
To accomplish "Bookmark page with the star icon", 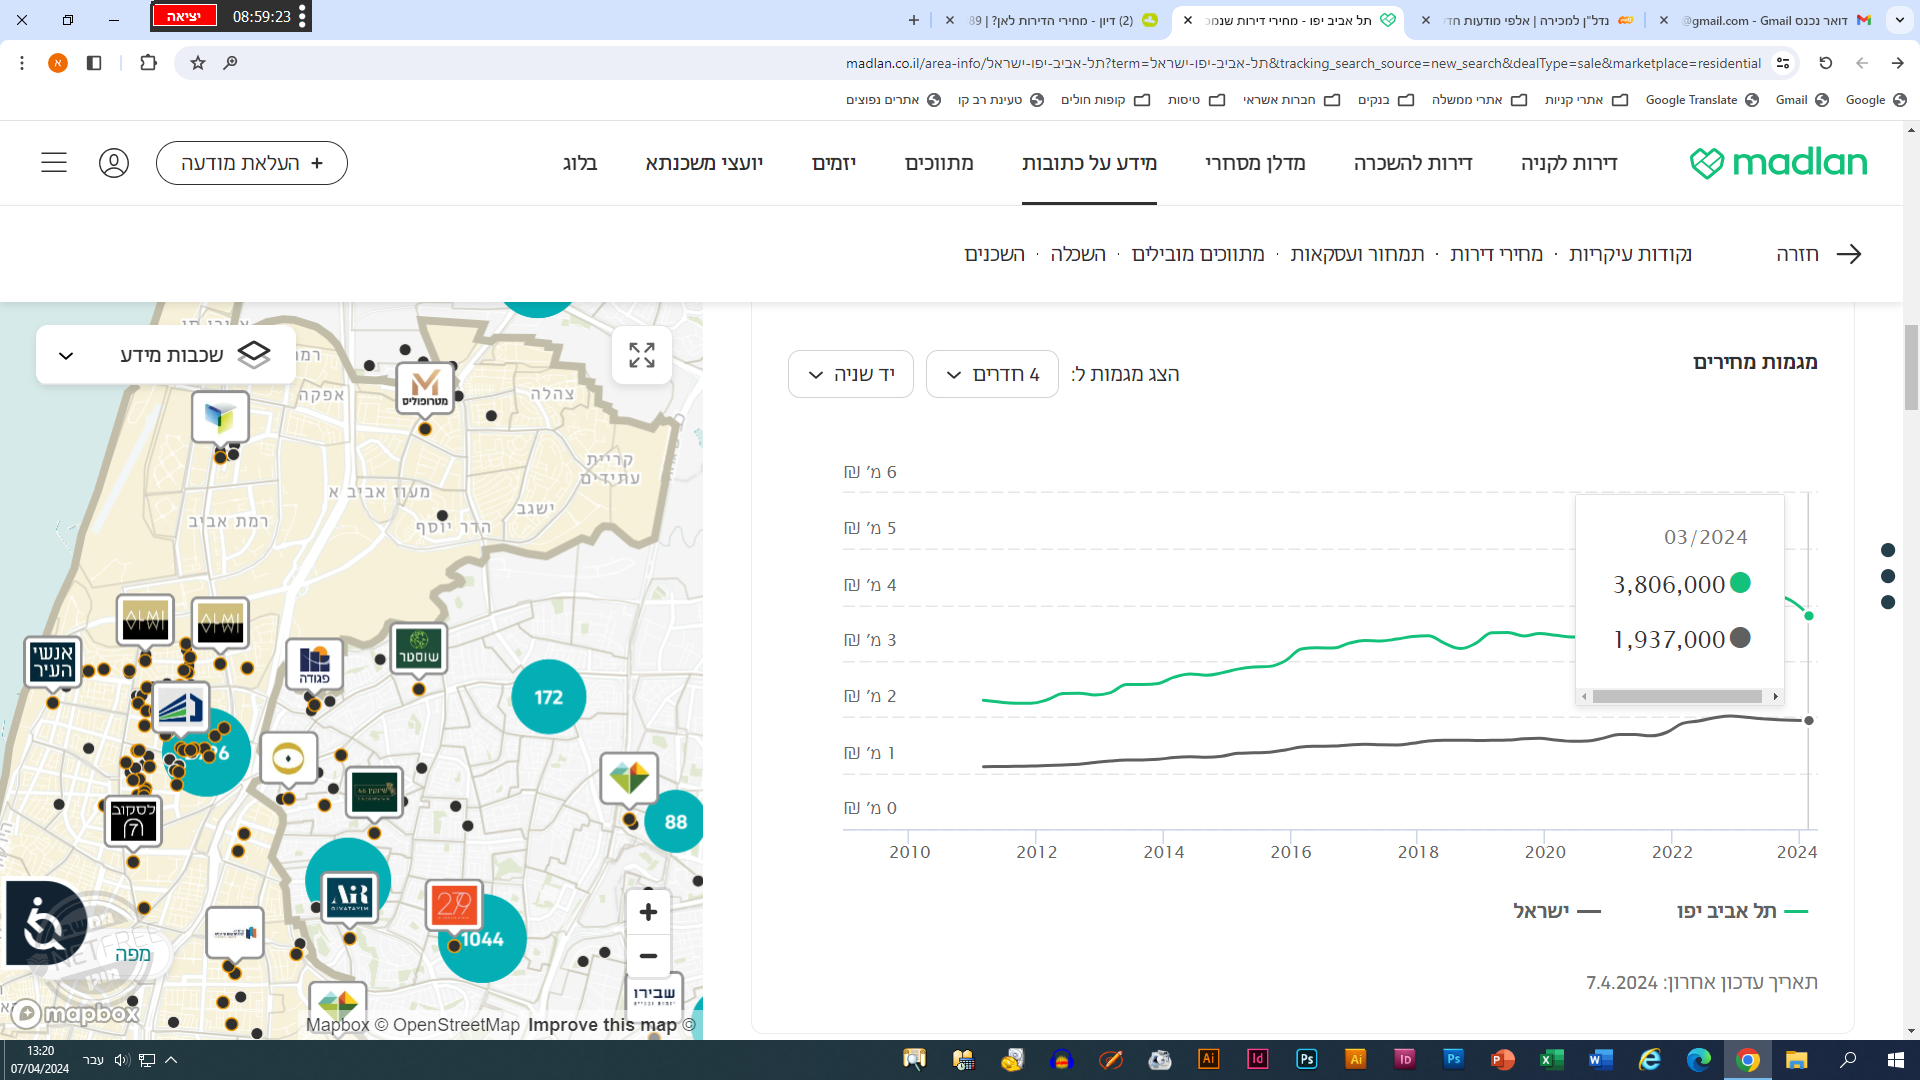I will (x=198, y=63).
